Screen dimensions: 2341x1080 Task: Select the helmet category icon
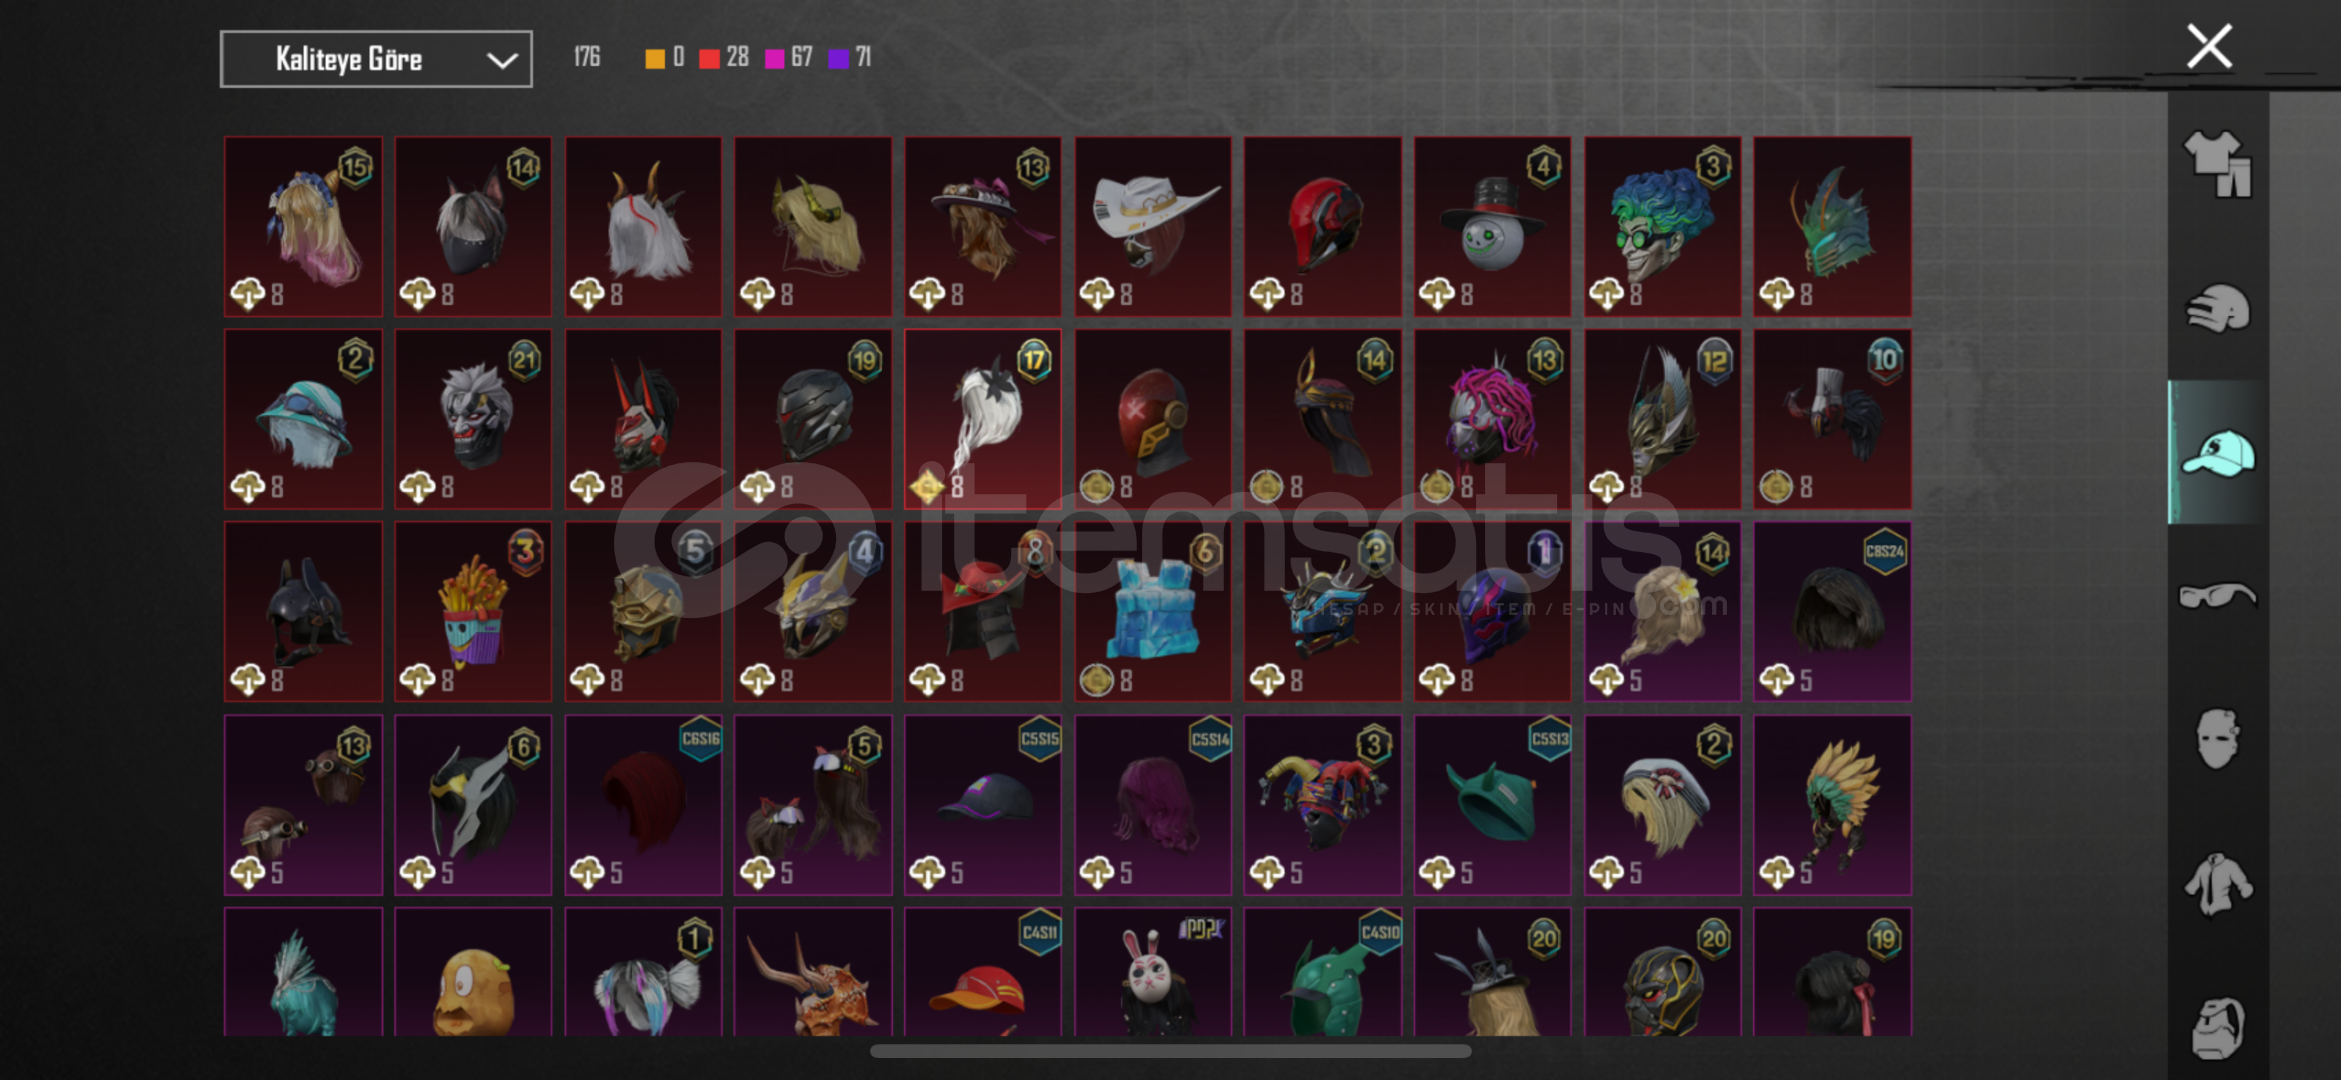pos(2217,308)
